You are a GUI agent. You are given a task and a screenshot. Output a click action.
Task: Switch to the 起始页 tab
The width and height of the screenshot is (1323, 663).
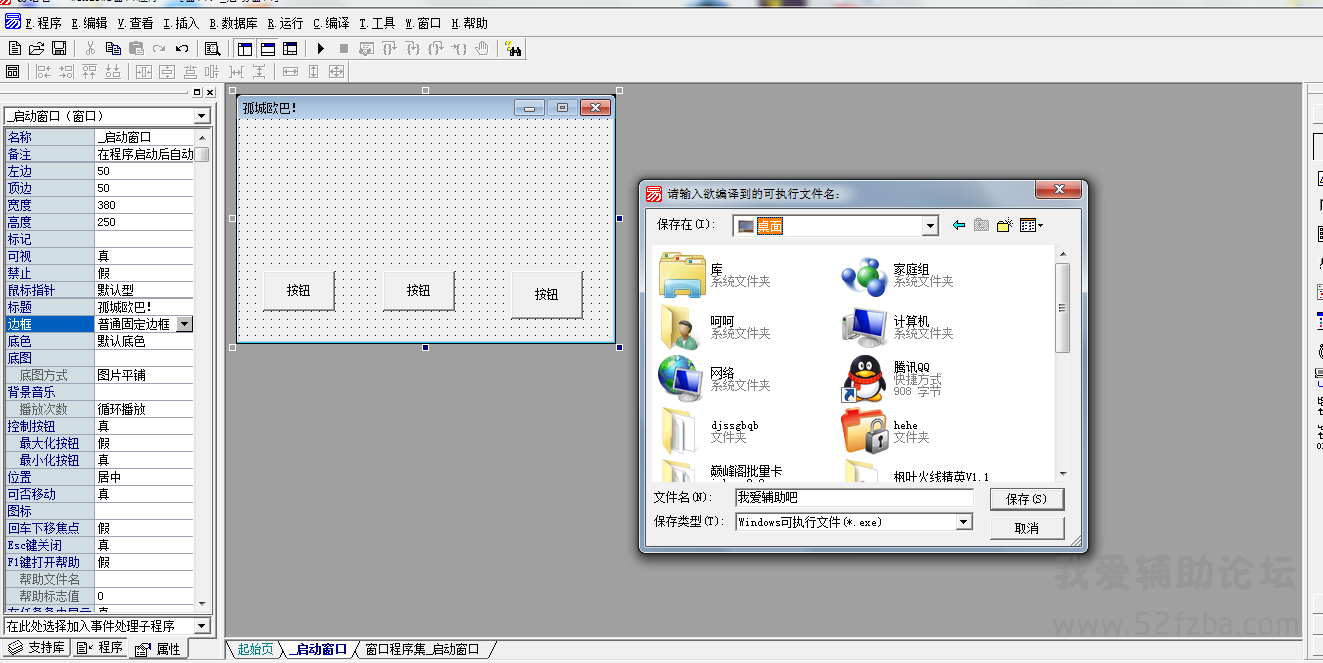tap(255, 649)
